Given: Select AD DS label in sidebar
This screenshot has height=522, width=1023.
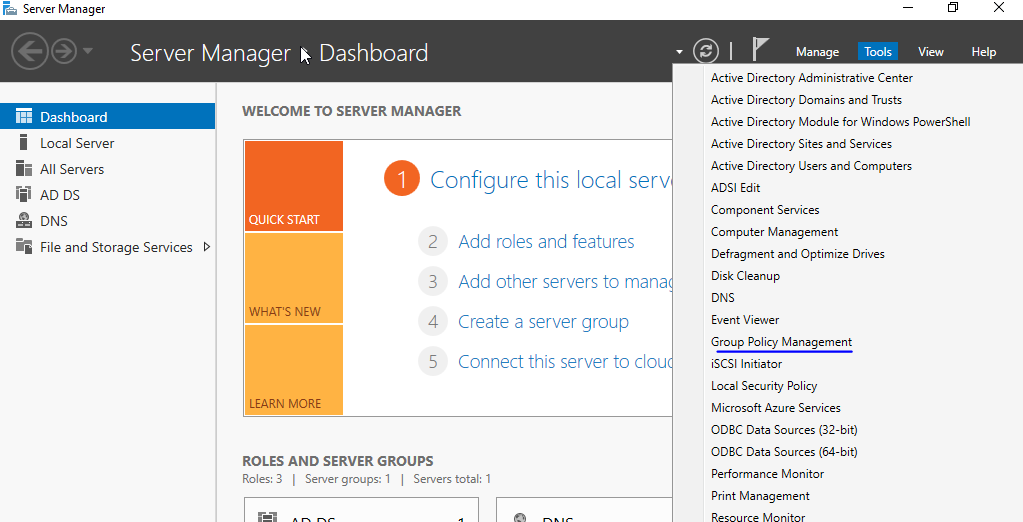Looking at the screenshot, I should [x=60, y=195].
